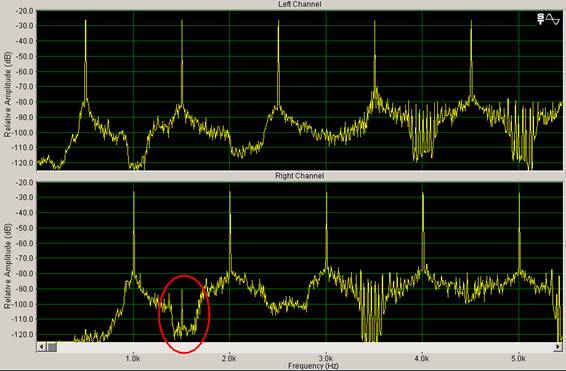Click the Left Channel title label
Screen dimensions: 566x371
300,4
